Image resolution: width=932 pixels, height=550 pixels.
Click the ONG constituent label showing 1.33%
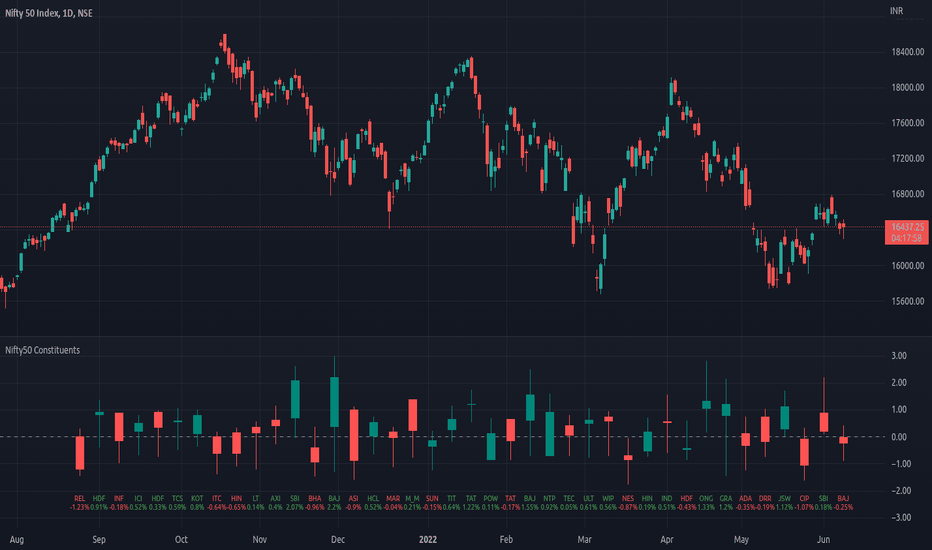pyautogui.click(x=706, y=503)
